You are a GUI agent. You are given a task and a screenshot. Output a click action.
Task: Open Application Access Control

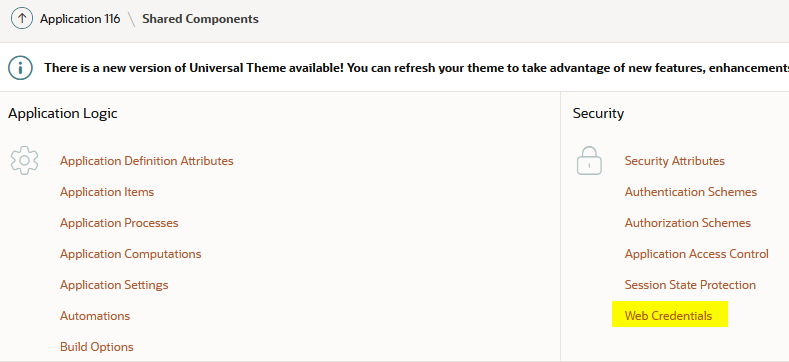coord(696,254)
